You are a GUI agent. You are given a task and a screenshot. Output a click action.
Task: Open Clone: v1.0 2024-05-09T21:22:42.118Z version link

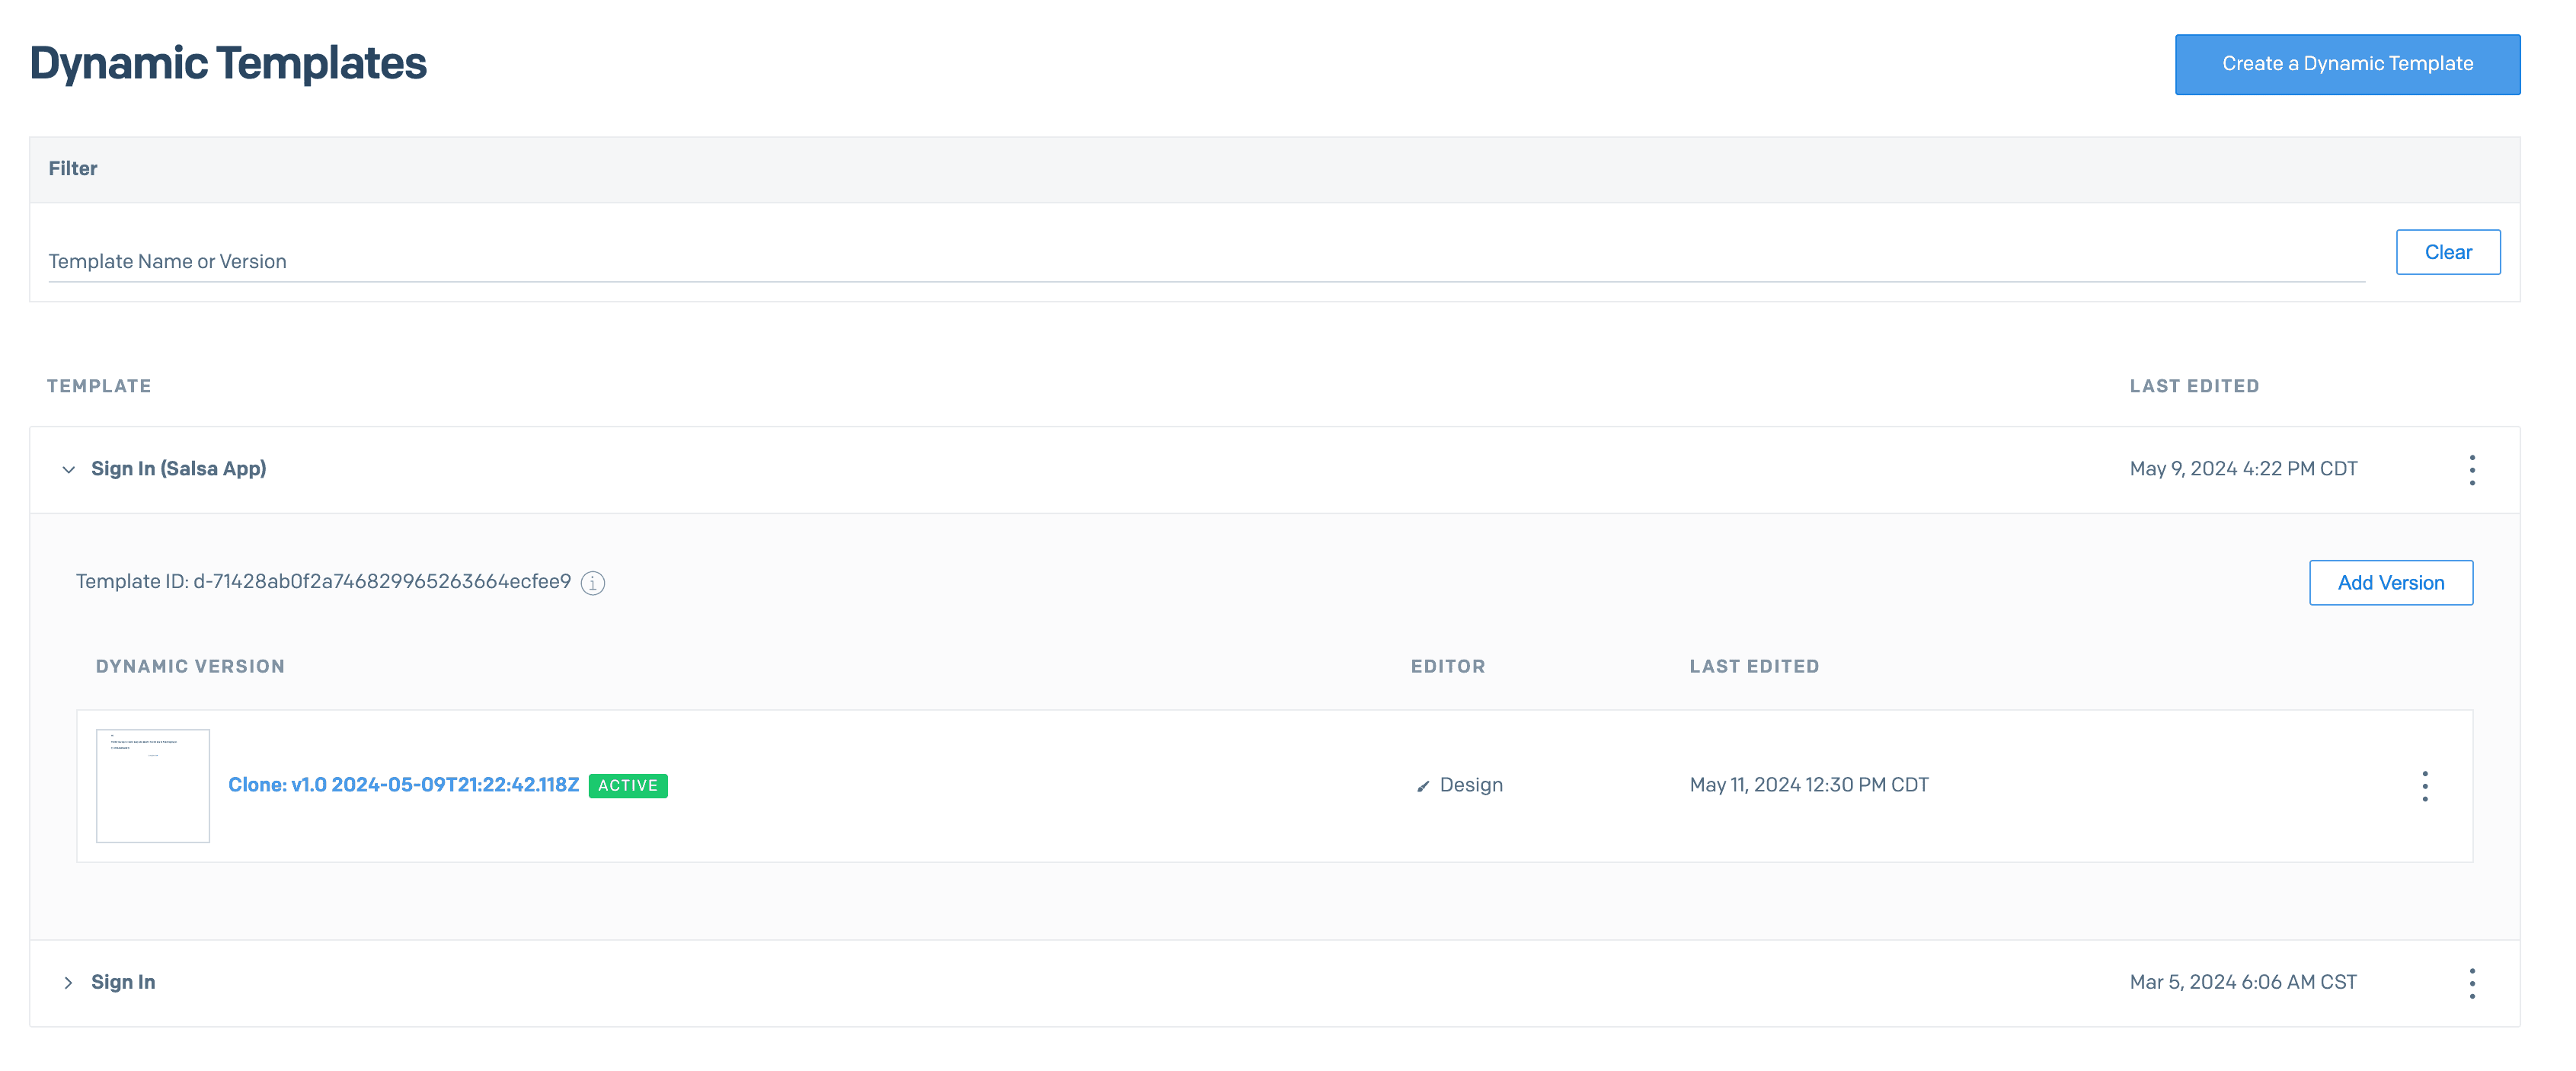click(403, 785)
